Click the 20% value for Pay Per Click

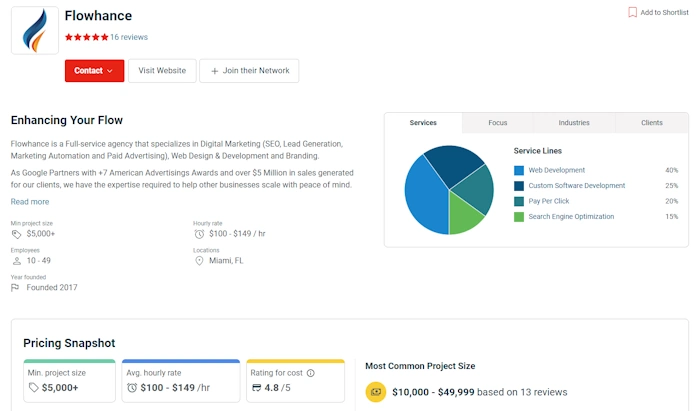671,201
